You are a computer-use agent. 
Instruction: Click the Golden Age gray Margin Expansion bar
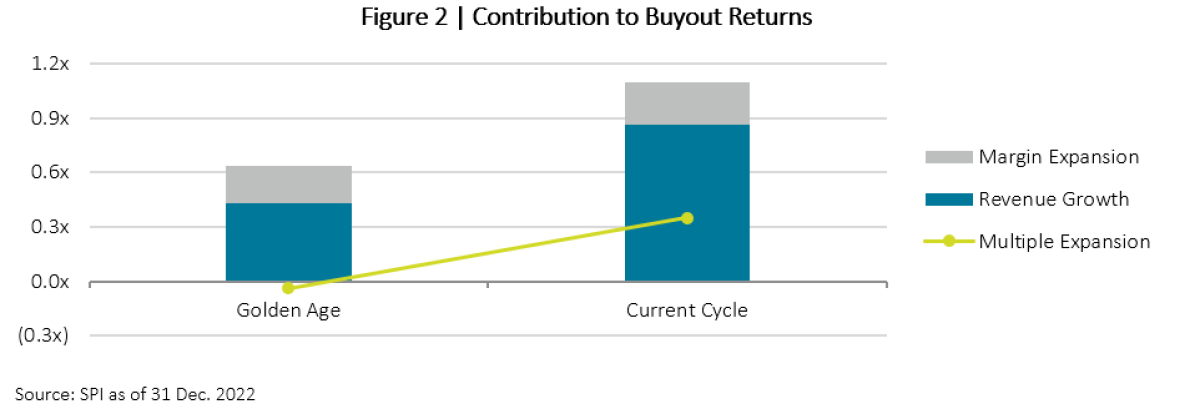click(x=288, y=184)
